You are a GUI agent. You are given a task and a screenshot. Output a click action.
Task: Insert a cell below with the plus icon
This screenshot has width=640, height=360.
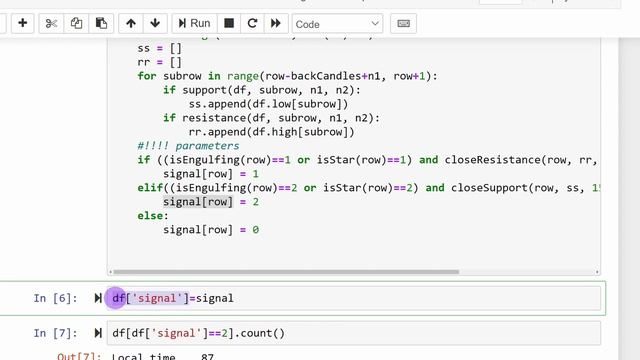tap(23, 23)
